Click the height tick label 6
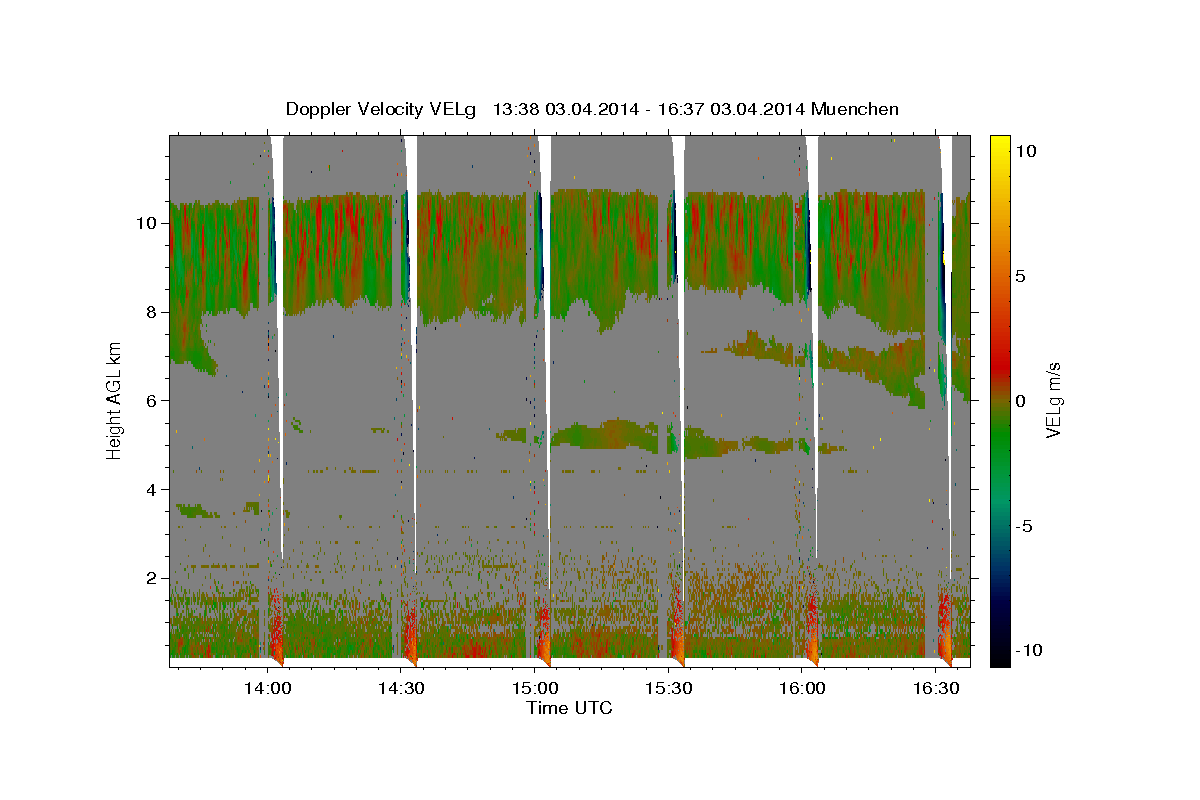The height and width of the screenshot is (800, 1200). coord(153,401)
